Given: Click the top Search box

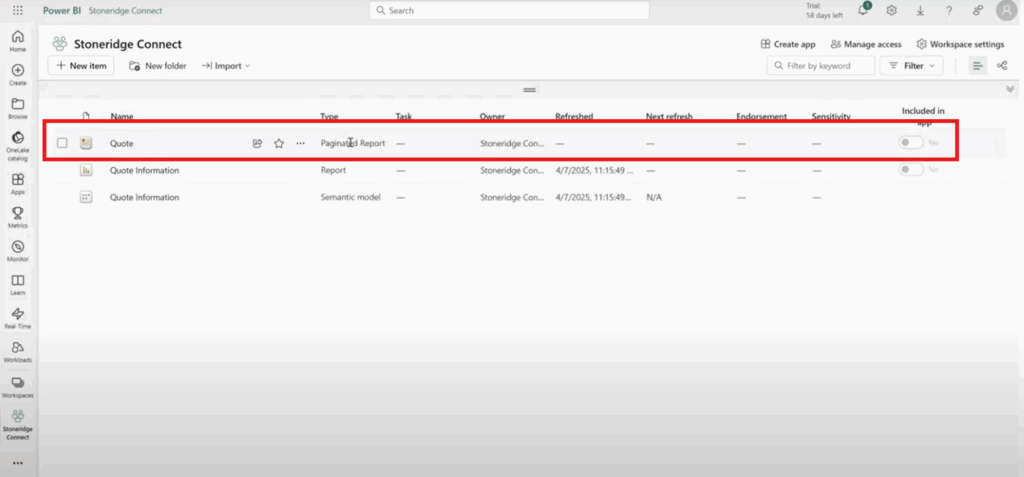Looking at the screenshot, I should tap(509, 10).
